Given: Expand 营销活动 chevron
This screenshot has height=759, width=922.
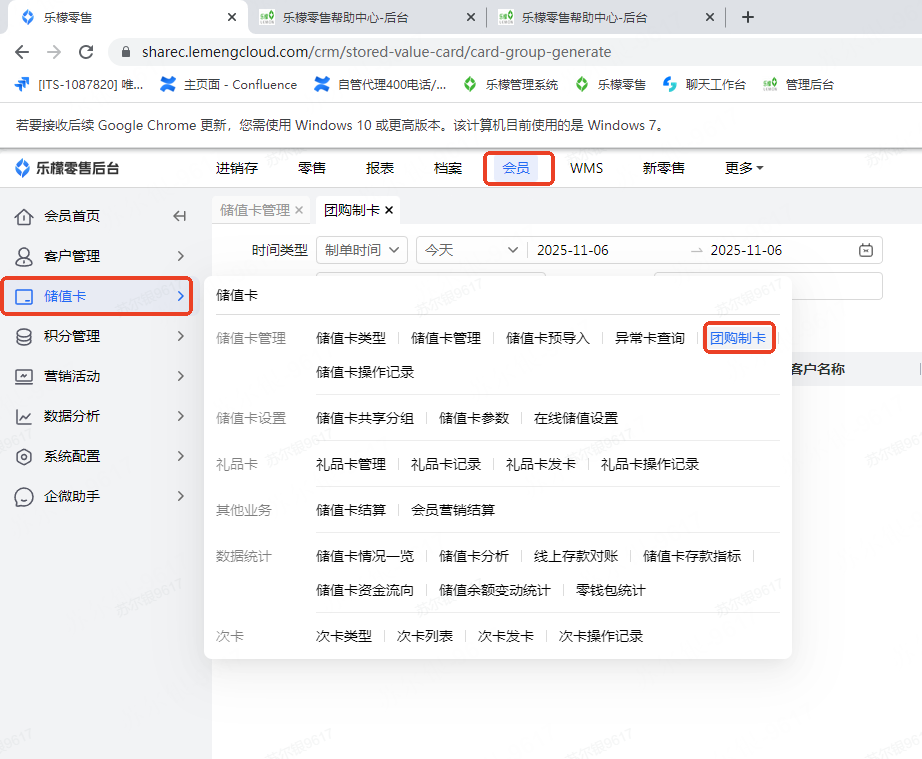Looking at the screenshot, I should pos(181,376).
